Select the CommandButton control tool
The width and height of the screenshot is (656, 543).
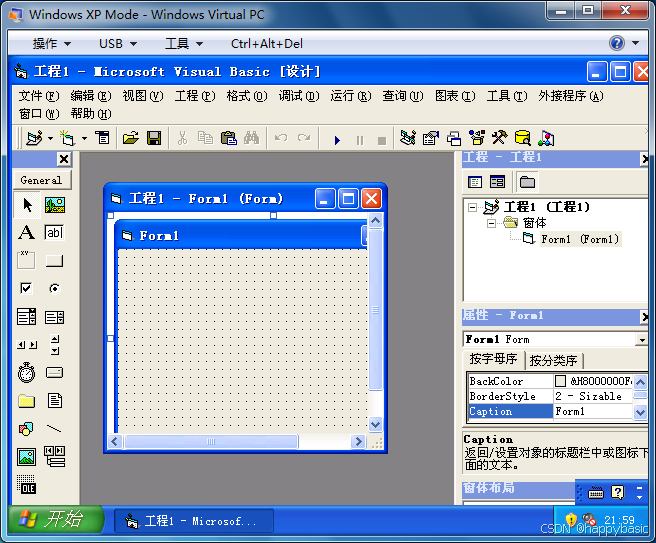coord(54,261)
